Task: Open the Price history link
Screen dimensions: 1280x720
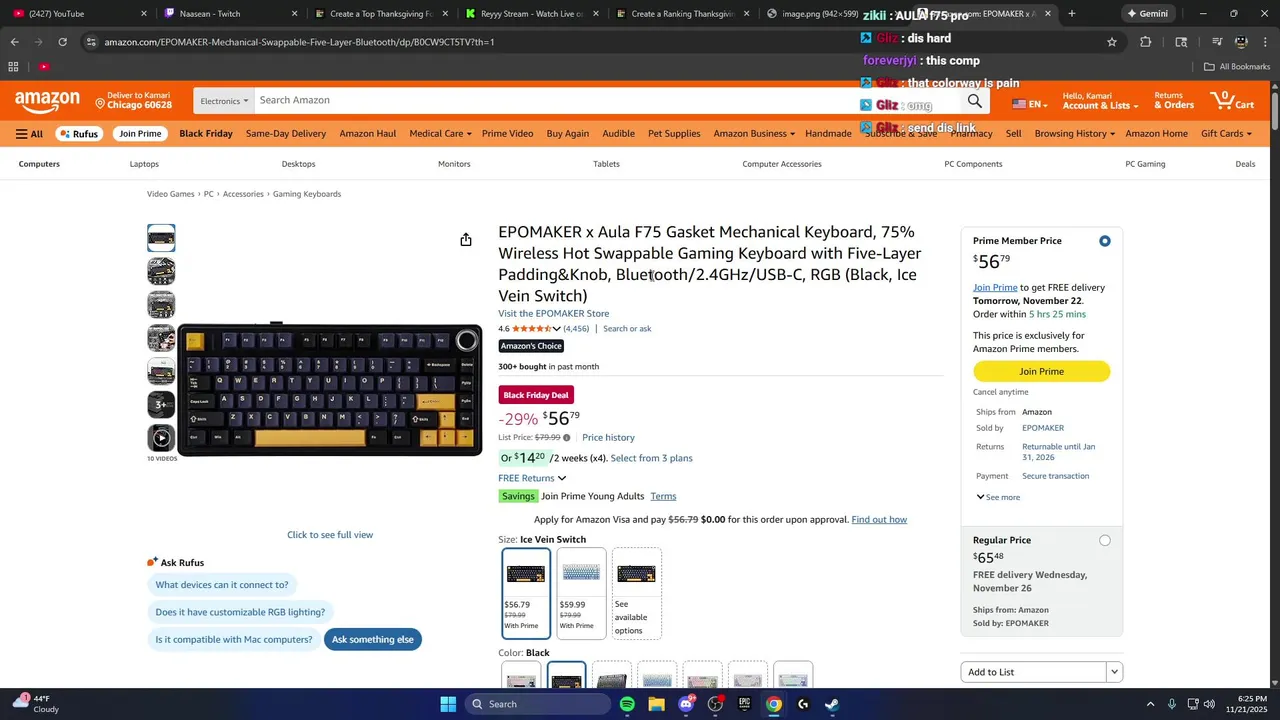Action: click(x=608, y=438)
